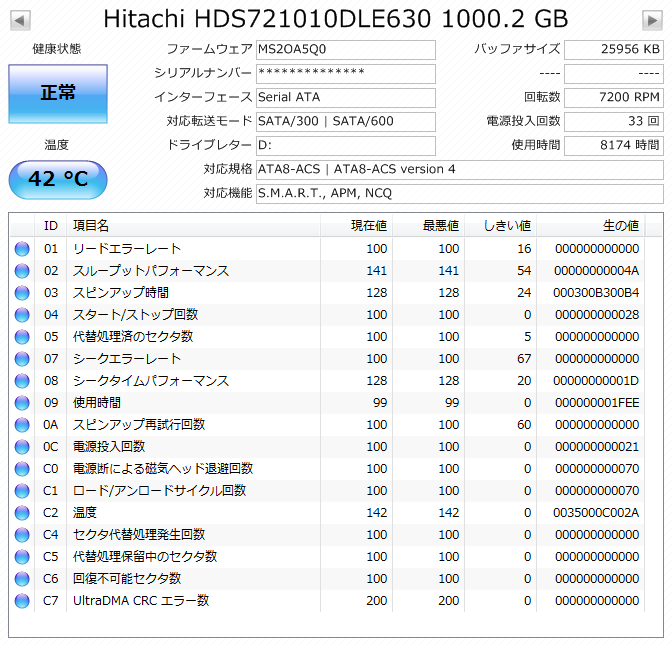Screen dimensions: 672x646
Task: Click the 42 °C temperature indicator
Action: pos(58,180)
